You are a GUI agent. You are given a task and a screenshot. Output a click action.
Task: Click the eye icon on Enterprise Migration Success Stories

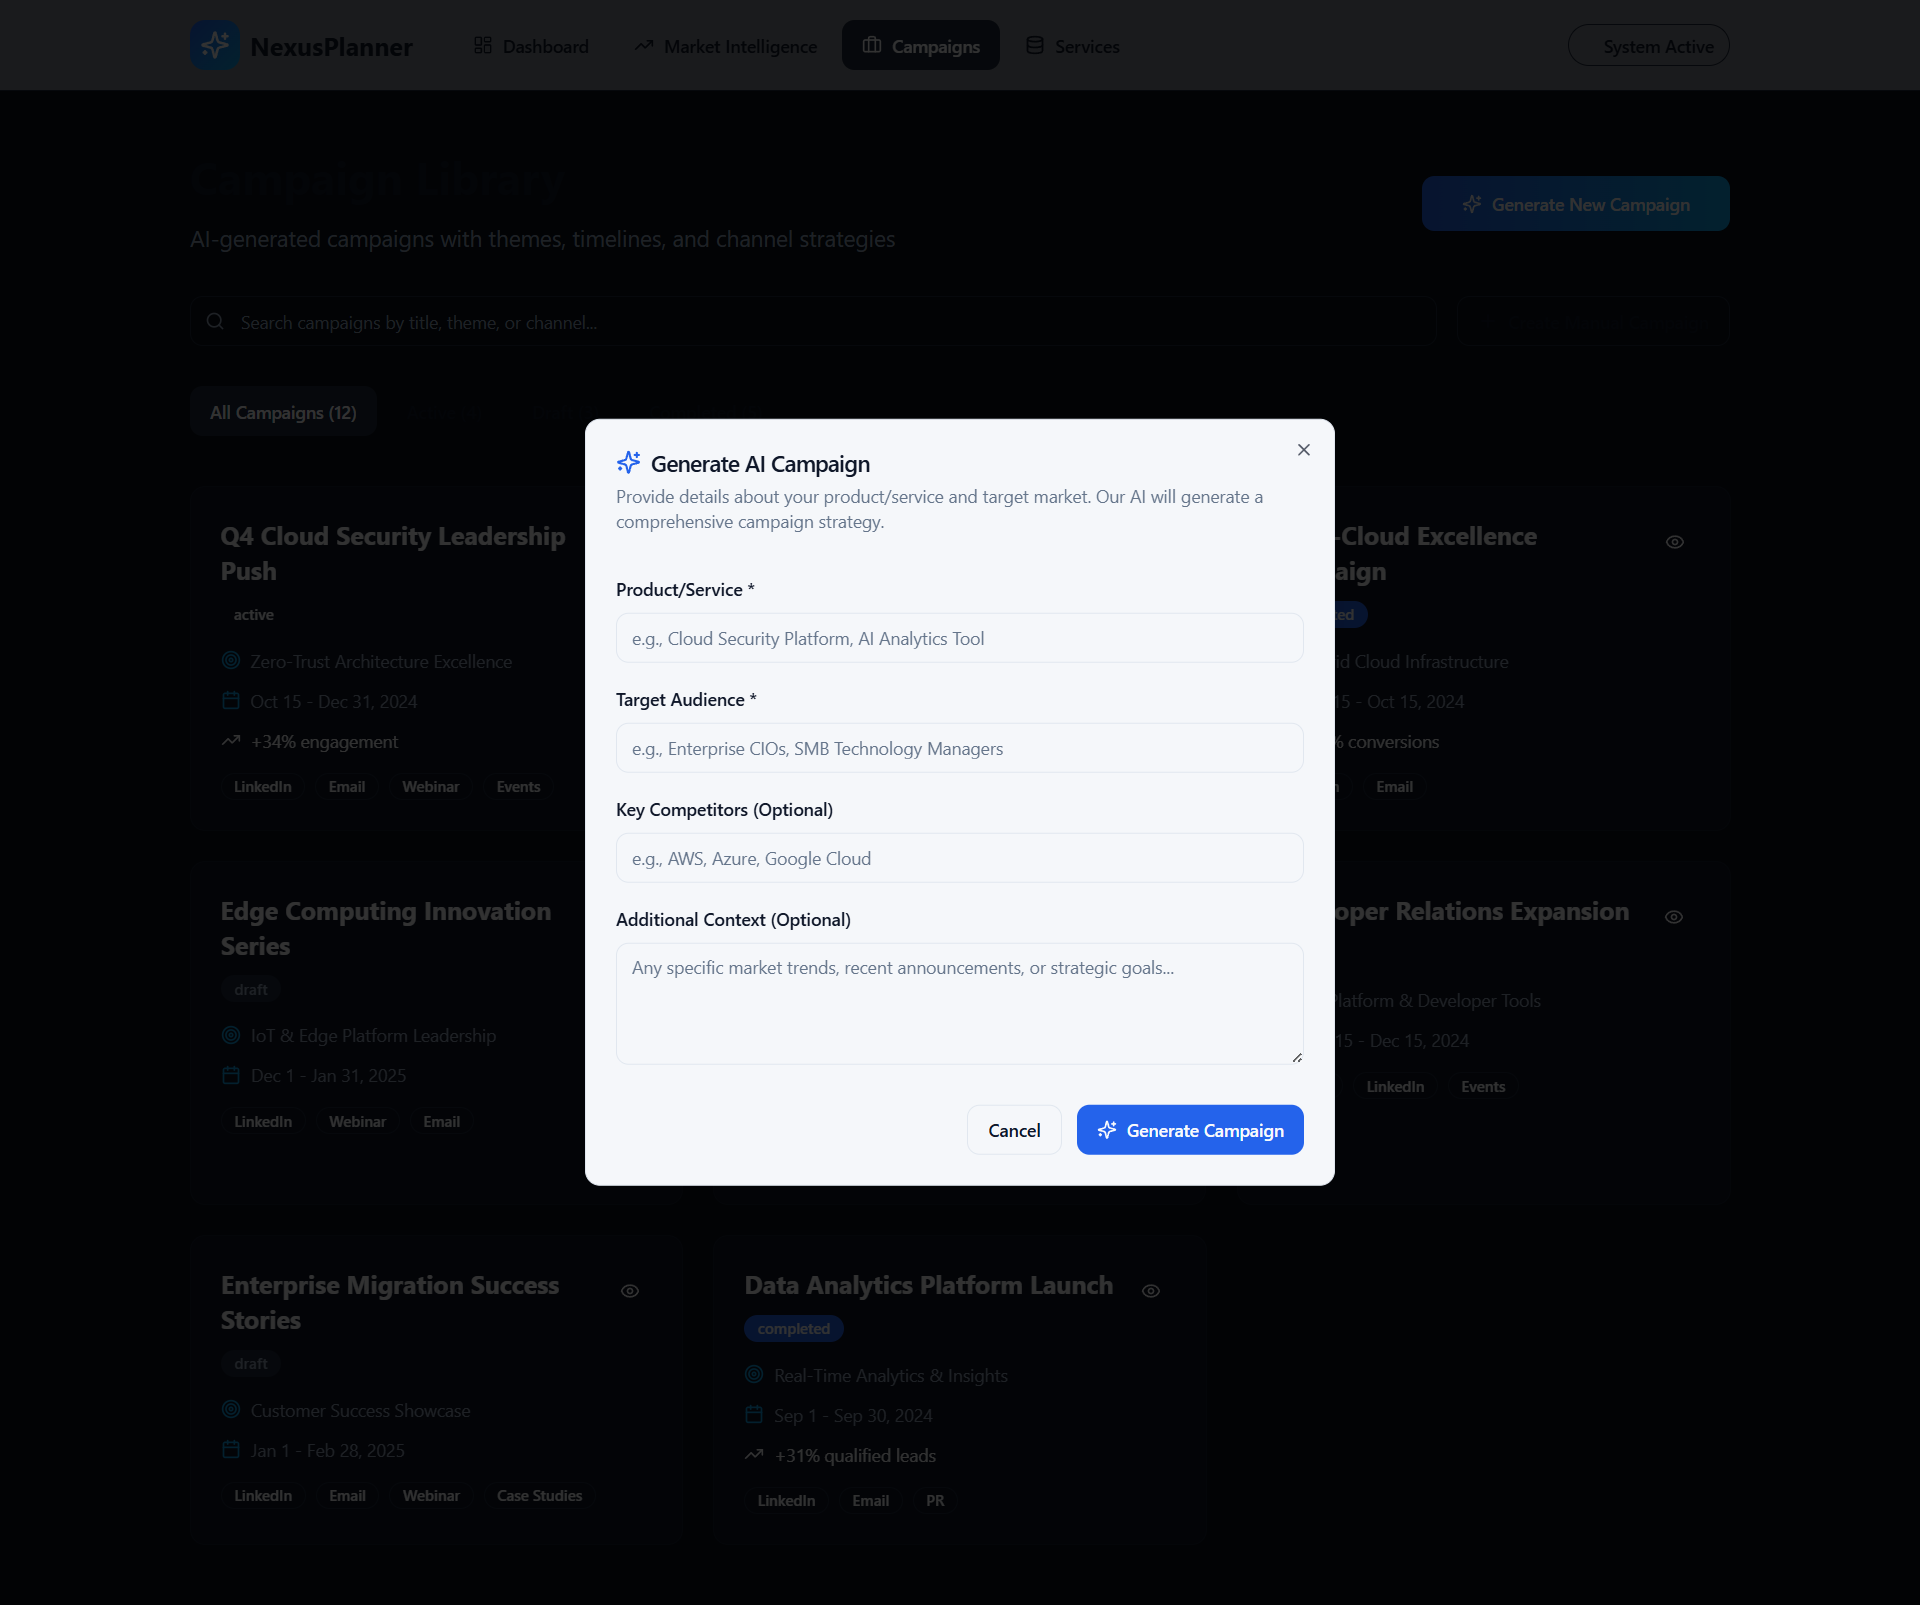(630, 1291)
